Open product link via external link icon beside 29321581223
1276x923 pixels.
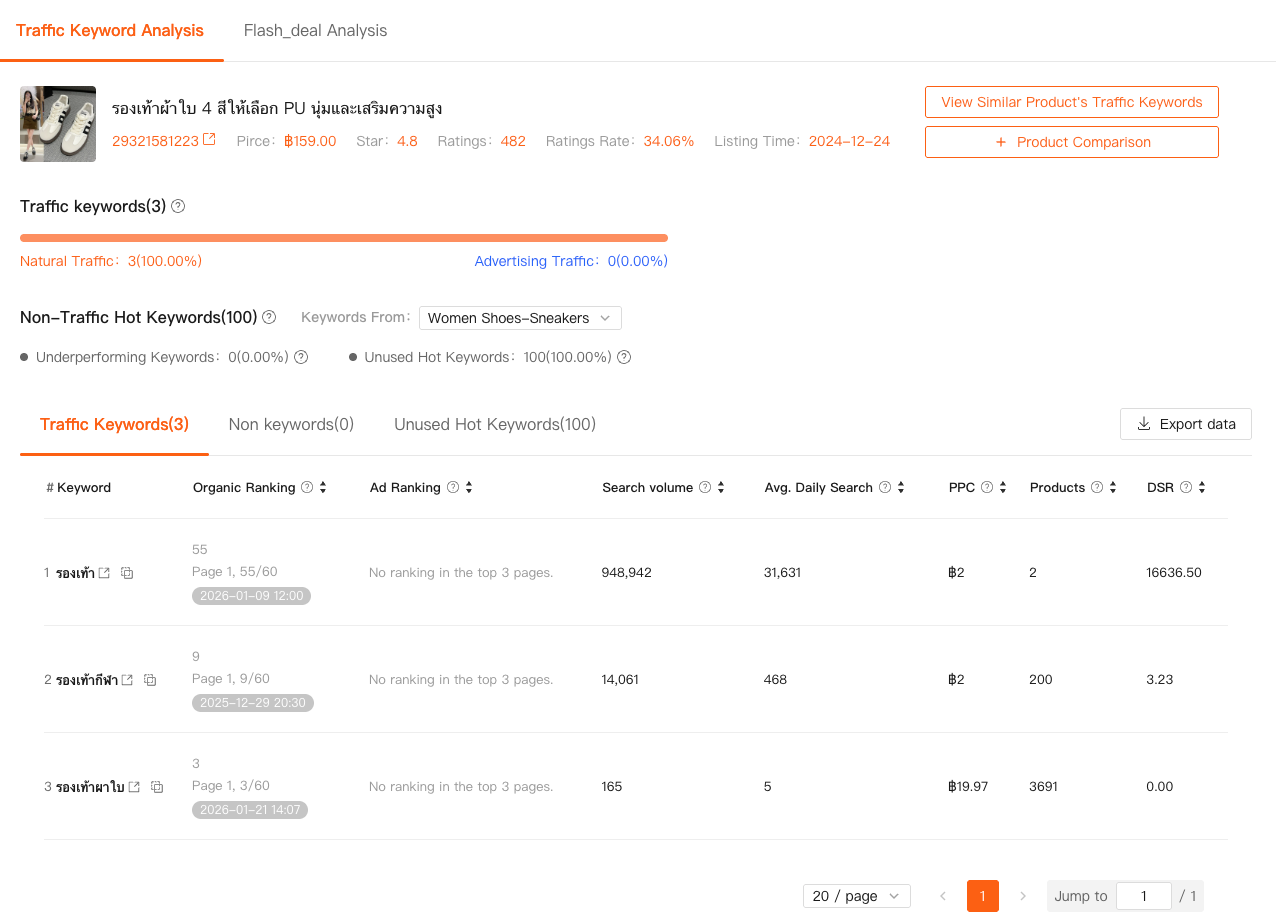[x=207, y=140]
